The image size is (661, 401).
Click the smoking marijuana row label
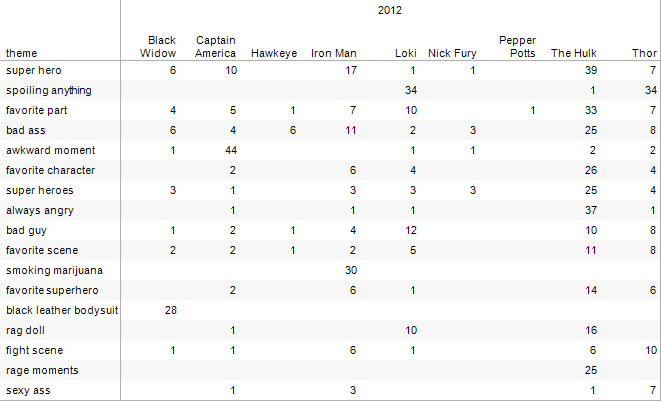click(x=54, y=270)
